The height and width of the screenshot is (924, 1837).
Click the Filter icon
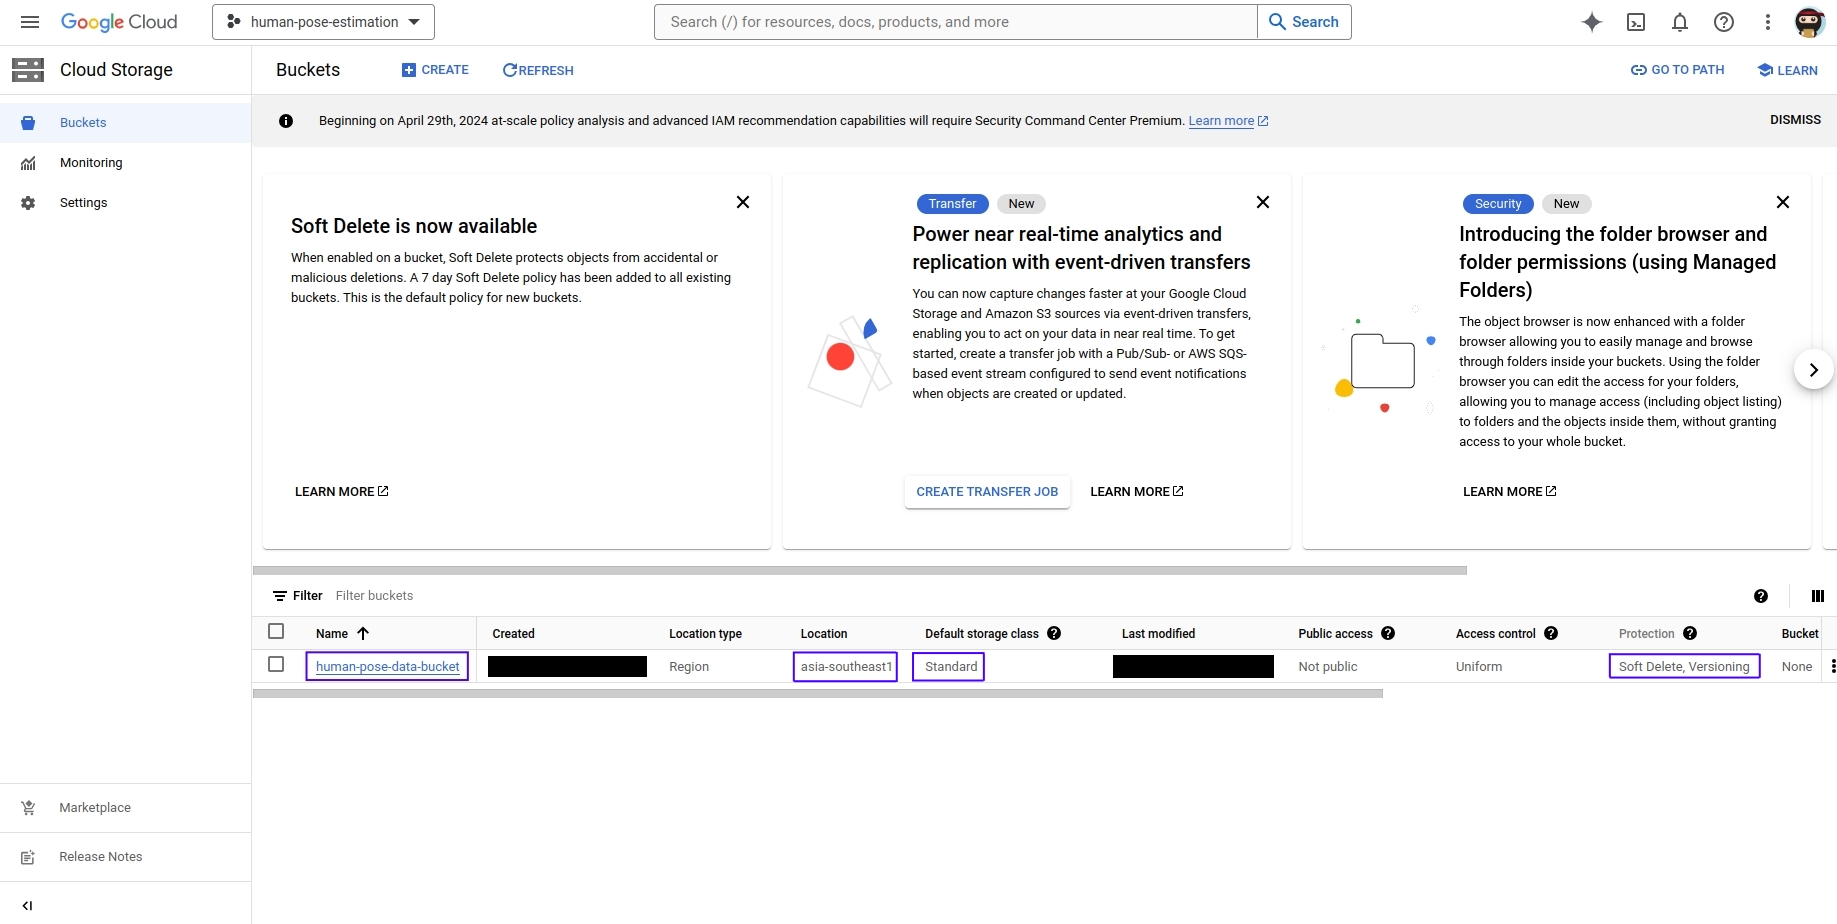(x=280, y=596)
